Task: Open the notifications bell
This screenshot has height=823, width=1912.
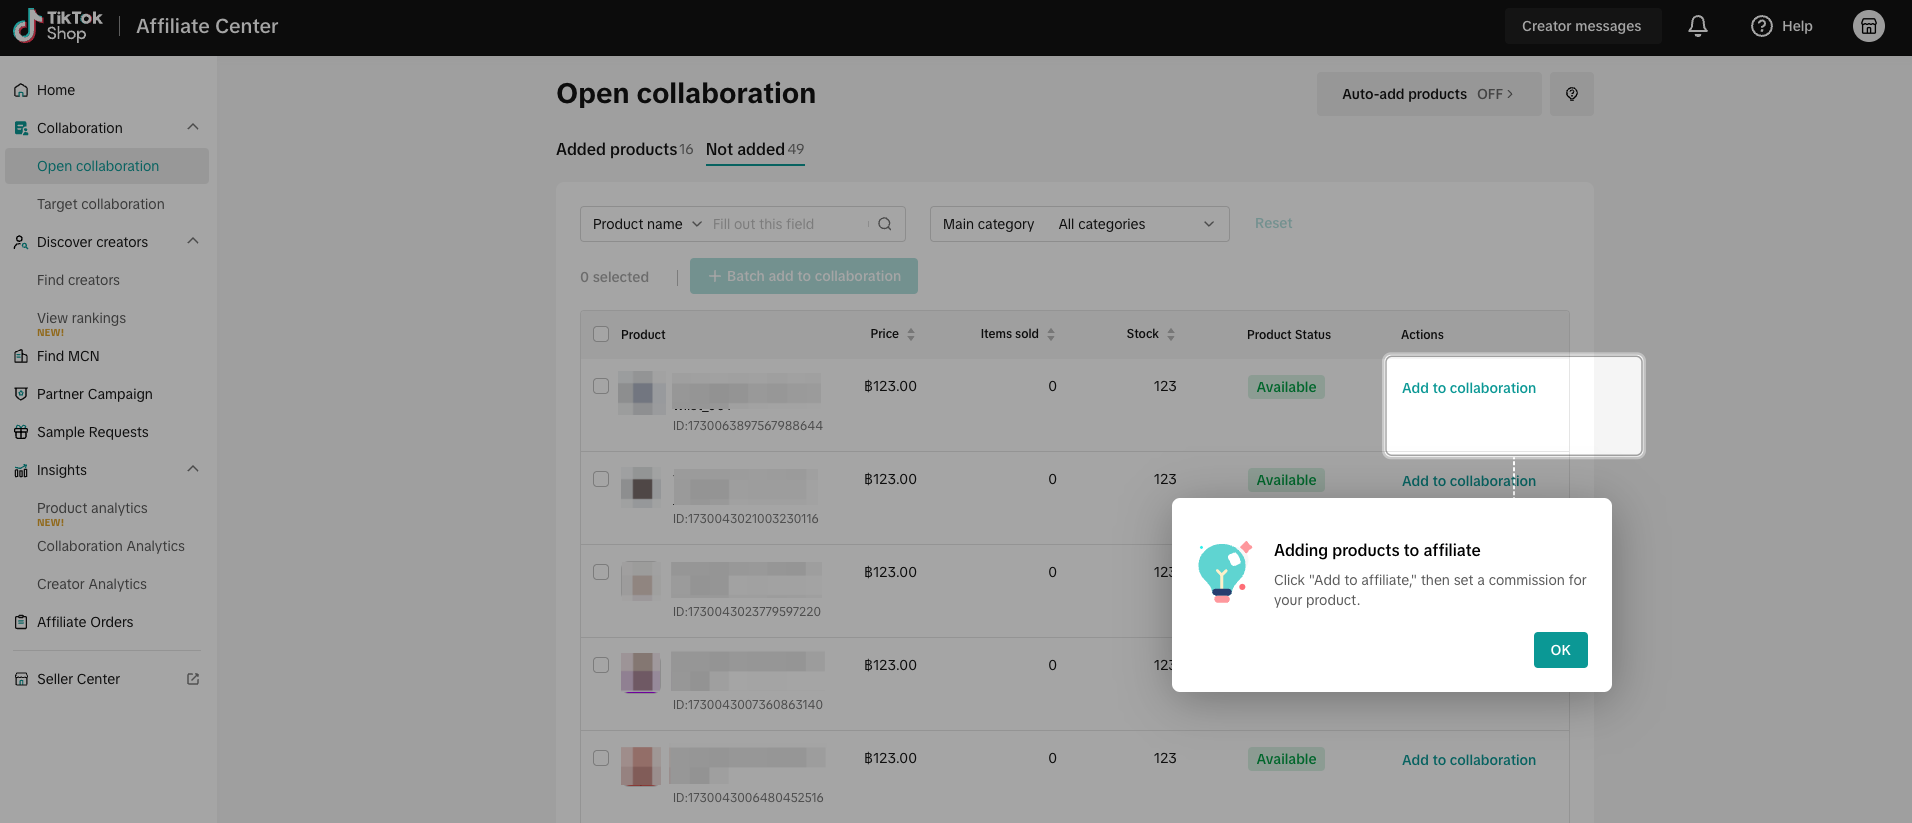Action: click(1697, 26)
